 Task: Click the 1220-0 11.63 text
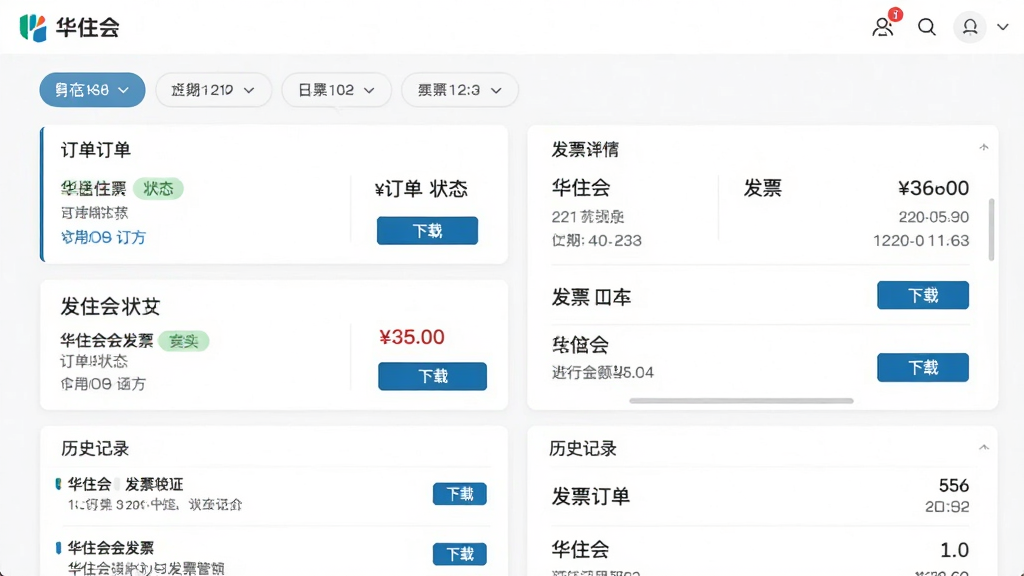point(921,240)
